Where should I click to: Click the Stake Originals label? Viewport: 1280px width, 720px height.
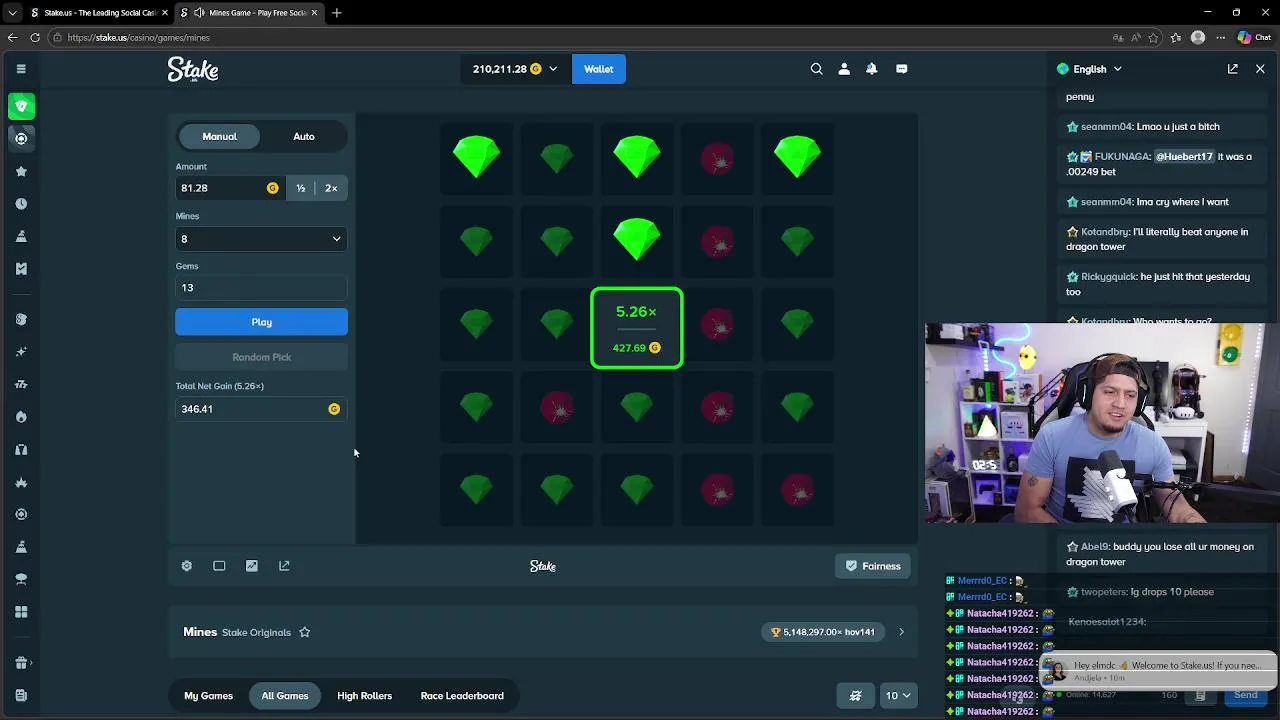coord(256,632)
